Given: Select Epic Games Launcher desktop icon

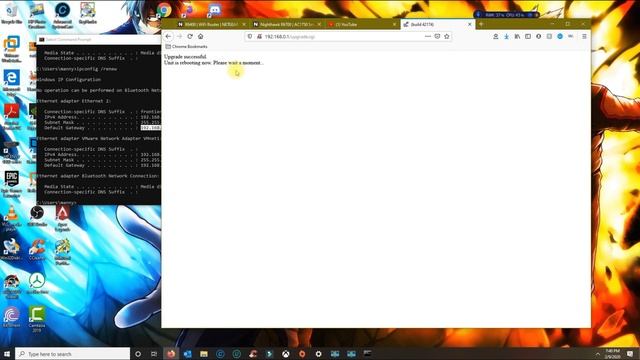Looking at the screenshot, I should (x=11, y=184).
